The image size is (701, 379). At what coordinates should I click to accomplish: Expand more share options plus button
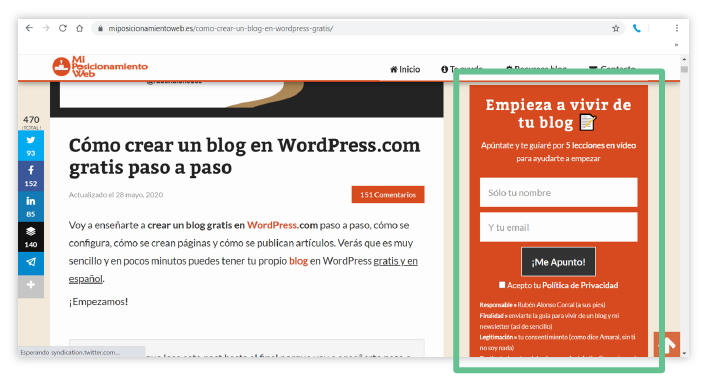coord(31,286)
